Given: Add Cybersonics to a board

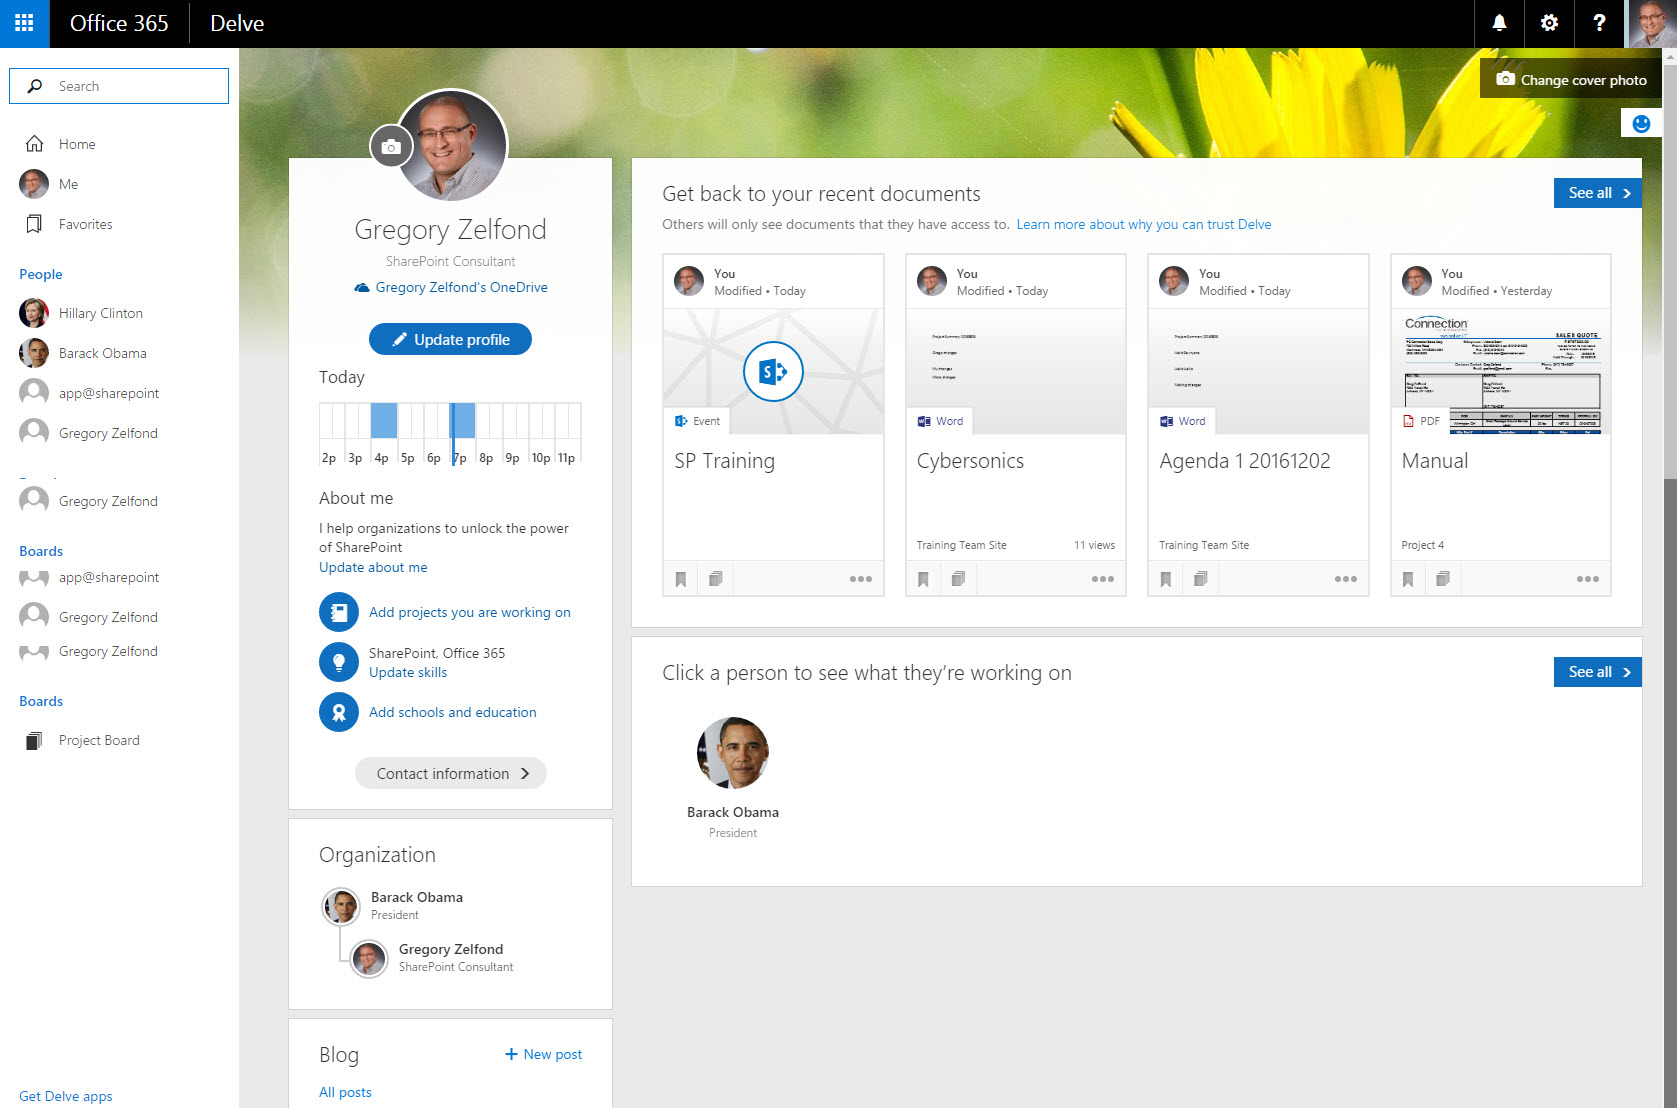Looking at the screenshot, I should 958,579.
